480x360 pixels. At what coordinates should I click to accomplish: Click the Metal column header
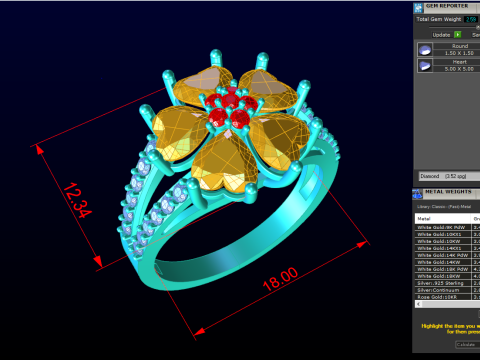pos(443,219)
